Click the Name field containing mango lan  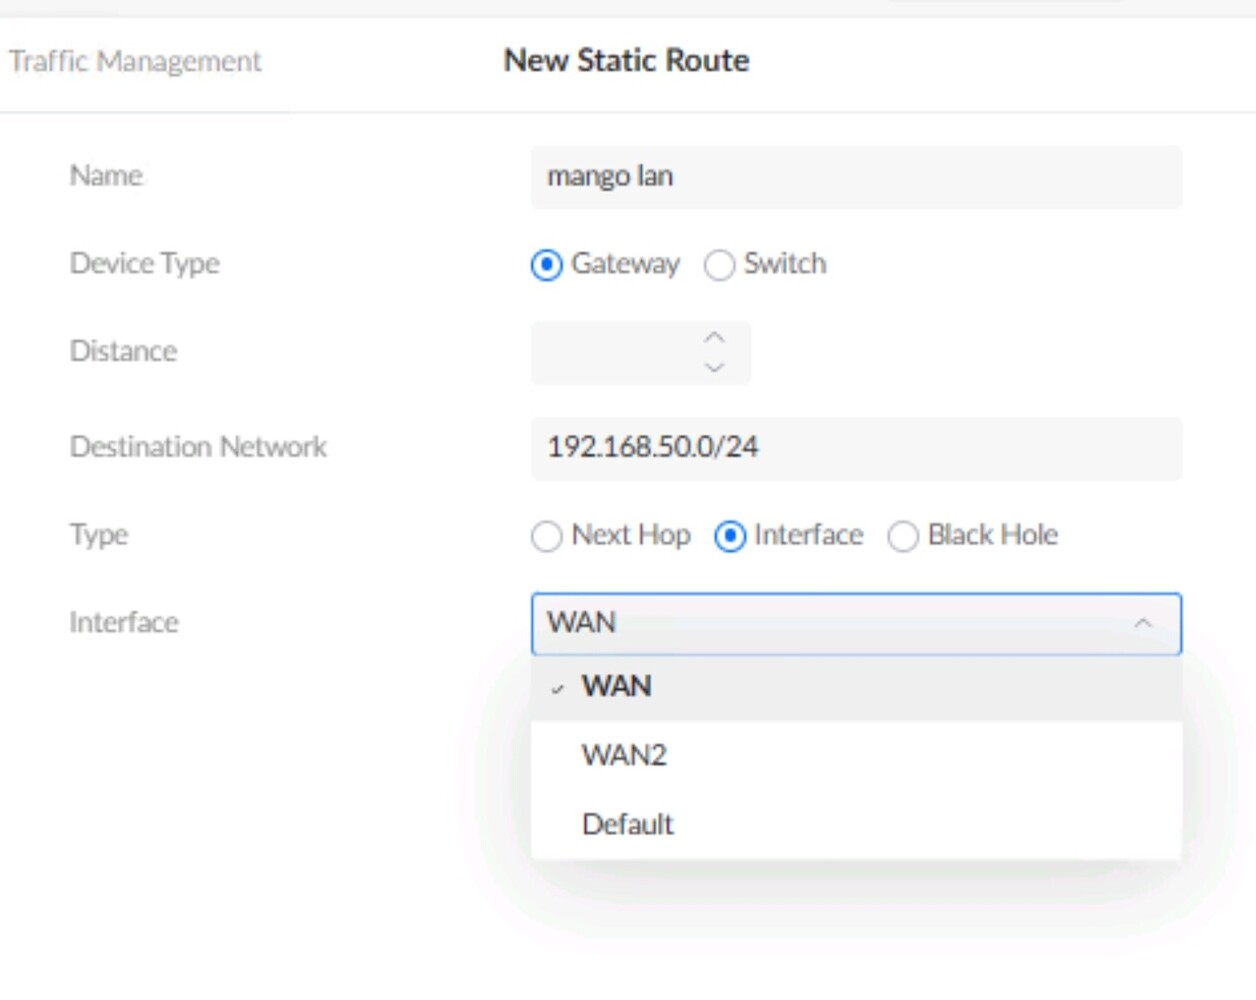pyautogui.click(x=855, y=177)
